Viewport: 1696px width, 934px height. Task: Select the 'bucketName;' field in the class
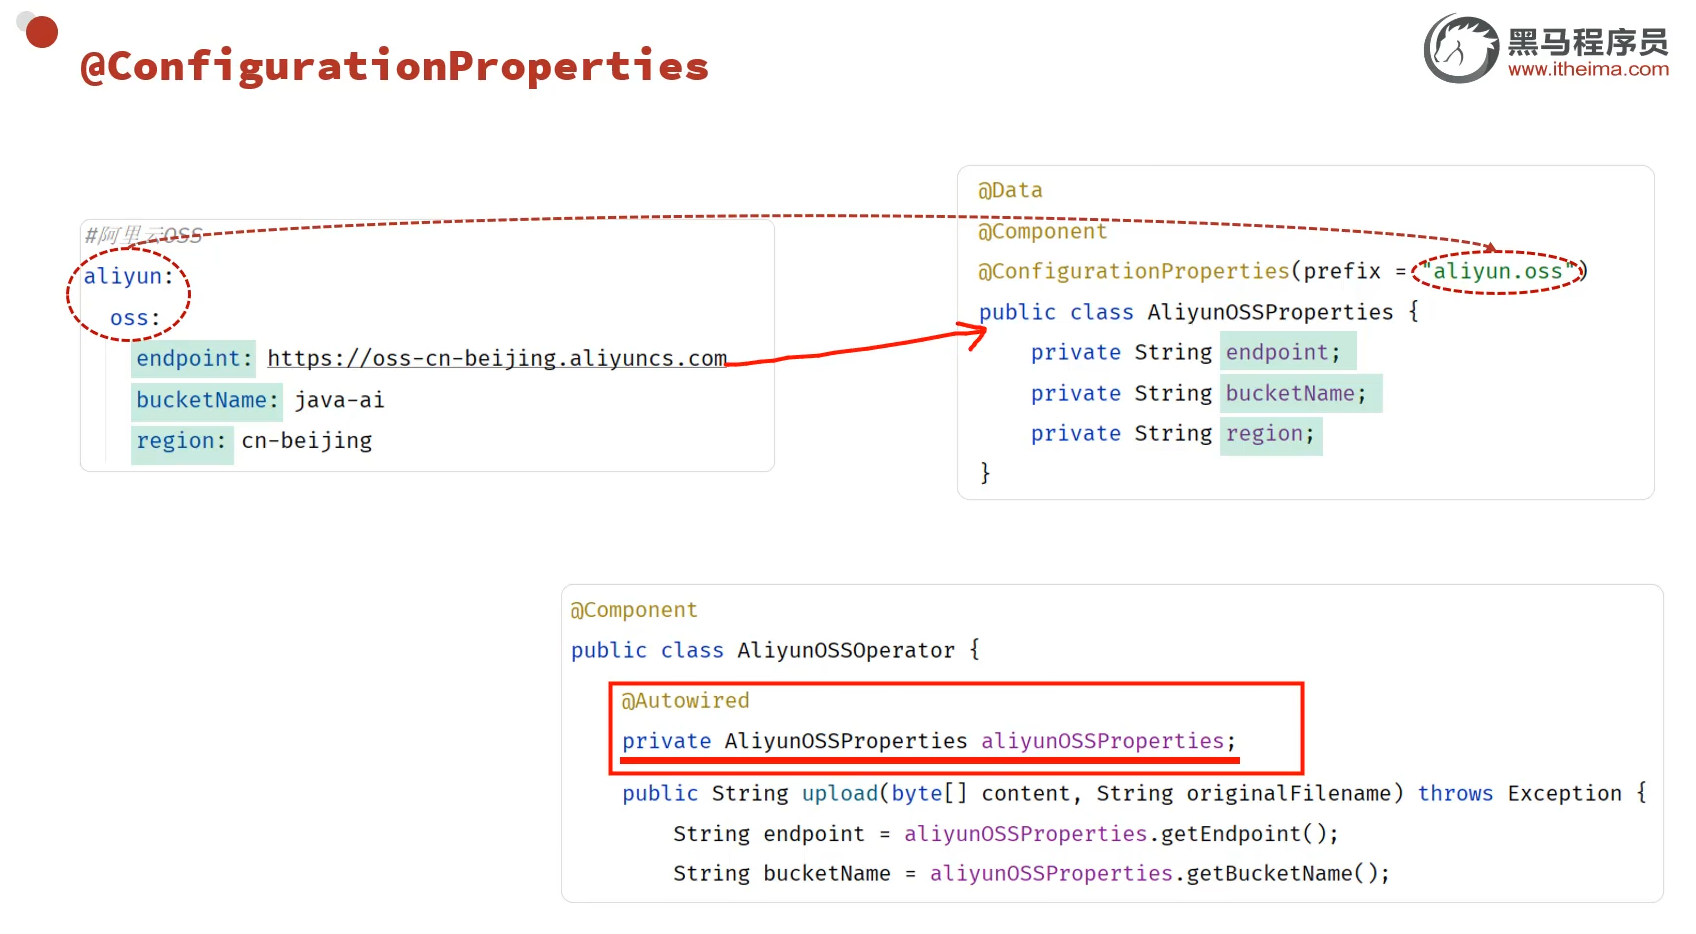1300,393
